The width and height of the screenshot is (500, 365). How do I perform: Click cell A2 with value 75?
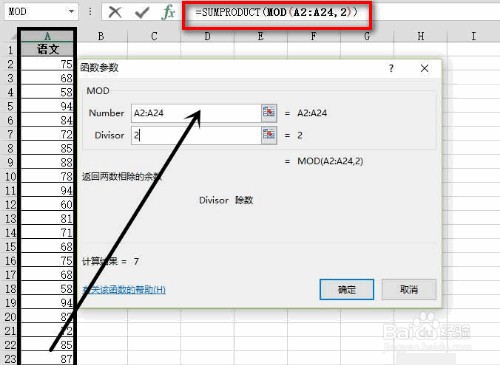47,64
